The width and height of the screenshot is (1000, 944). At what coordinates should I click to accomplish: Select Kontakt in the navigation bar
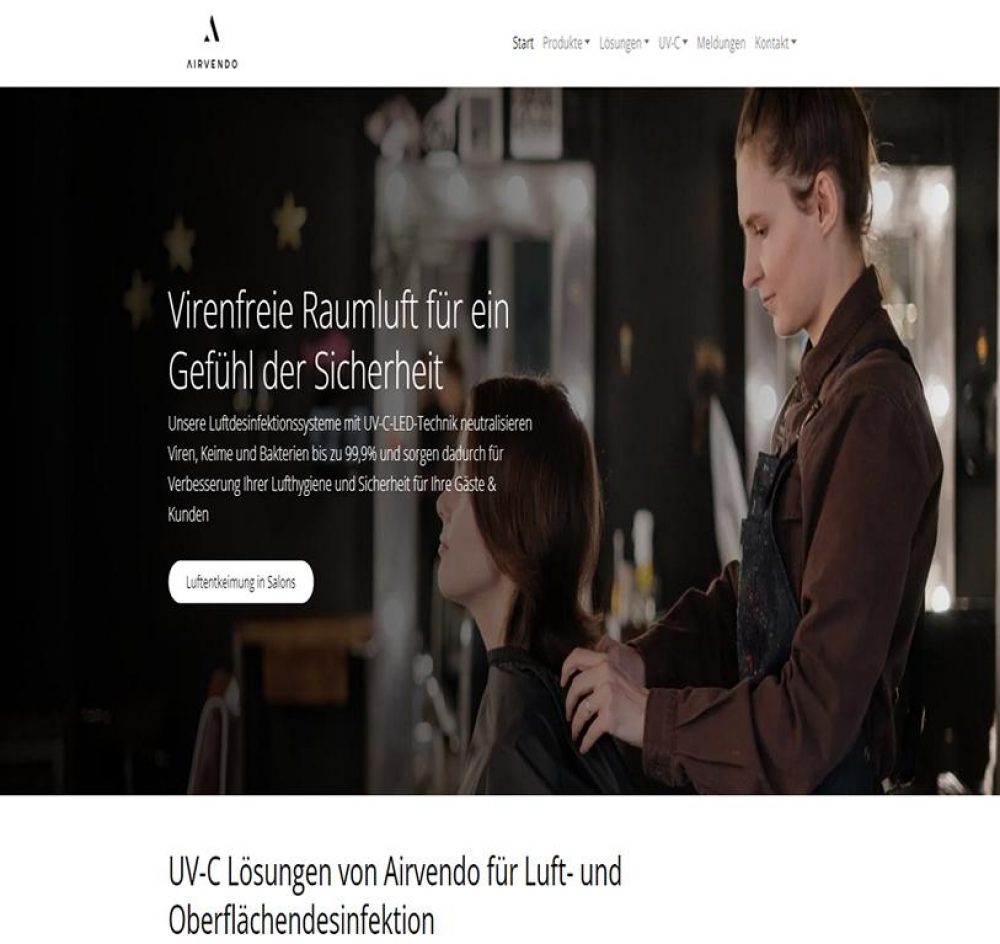point(772,43)
